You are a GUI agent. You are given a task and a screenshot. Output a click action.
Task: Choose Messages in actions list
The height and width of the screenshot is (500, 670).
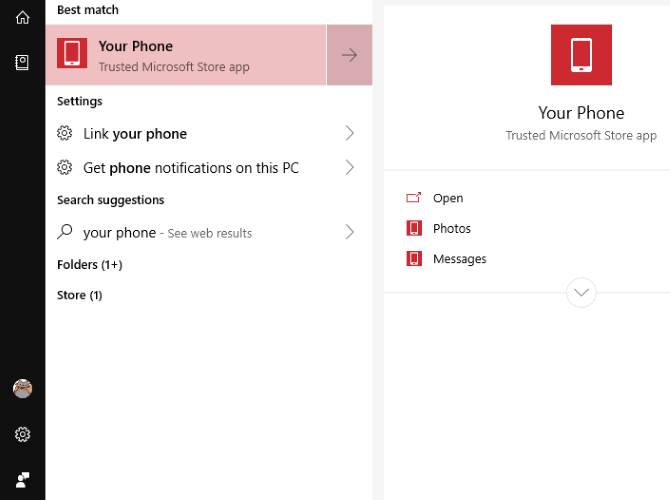[459, 259]
